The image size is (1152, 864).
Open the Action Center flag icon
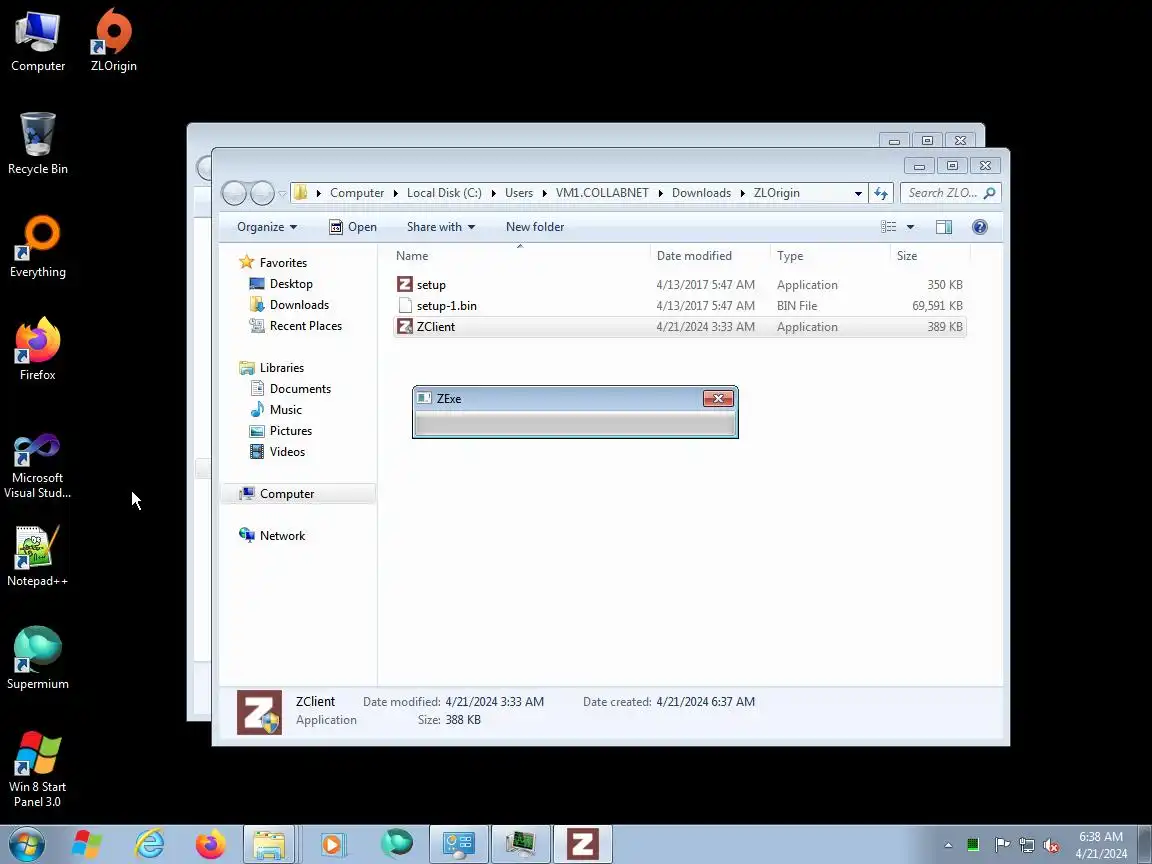coord(1001,845)
